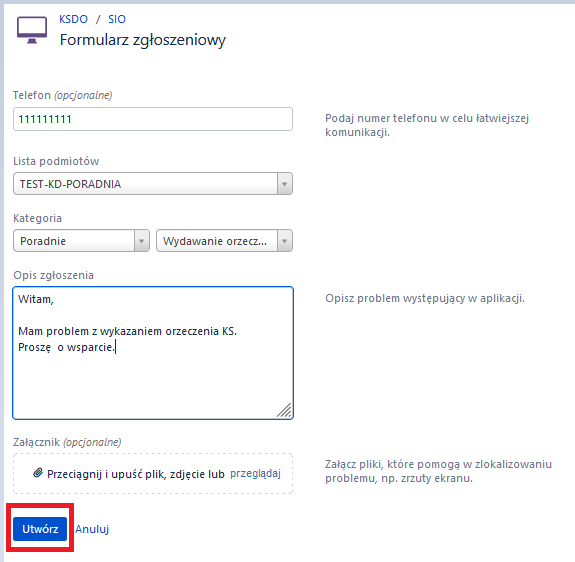Click the przeglądaj link to browse files

(255, 474)
